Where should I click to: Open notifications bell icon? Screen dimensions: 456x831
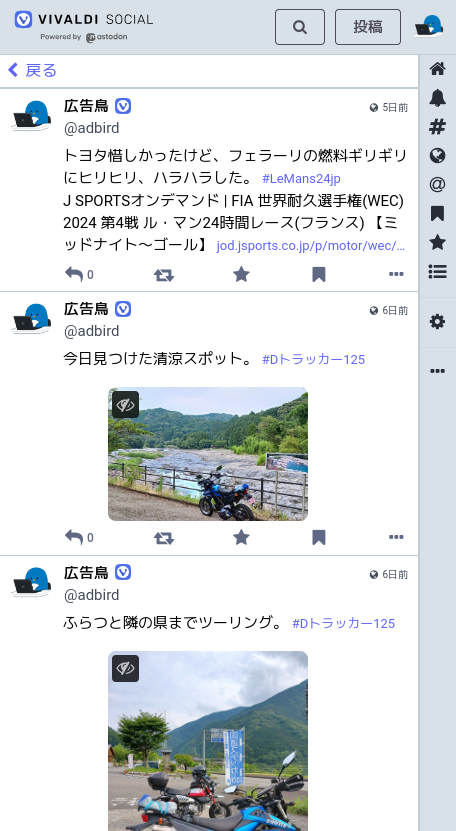pyautogui.click(x=437, y=98)
